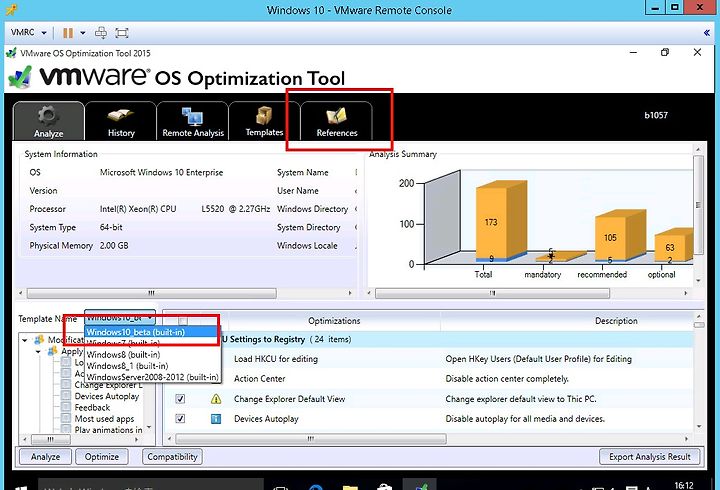Click the Compatibility button
This screenshot has width=720, height=490.
point(172,456)
